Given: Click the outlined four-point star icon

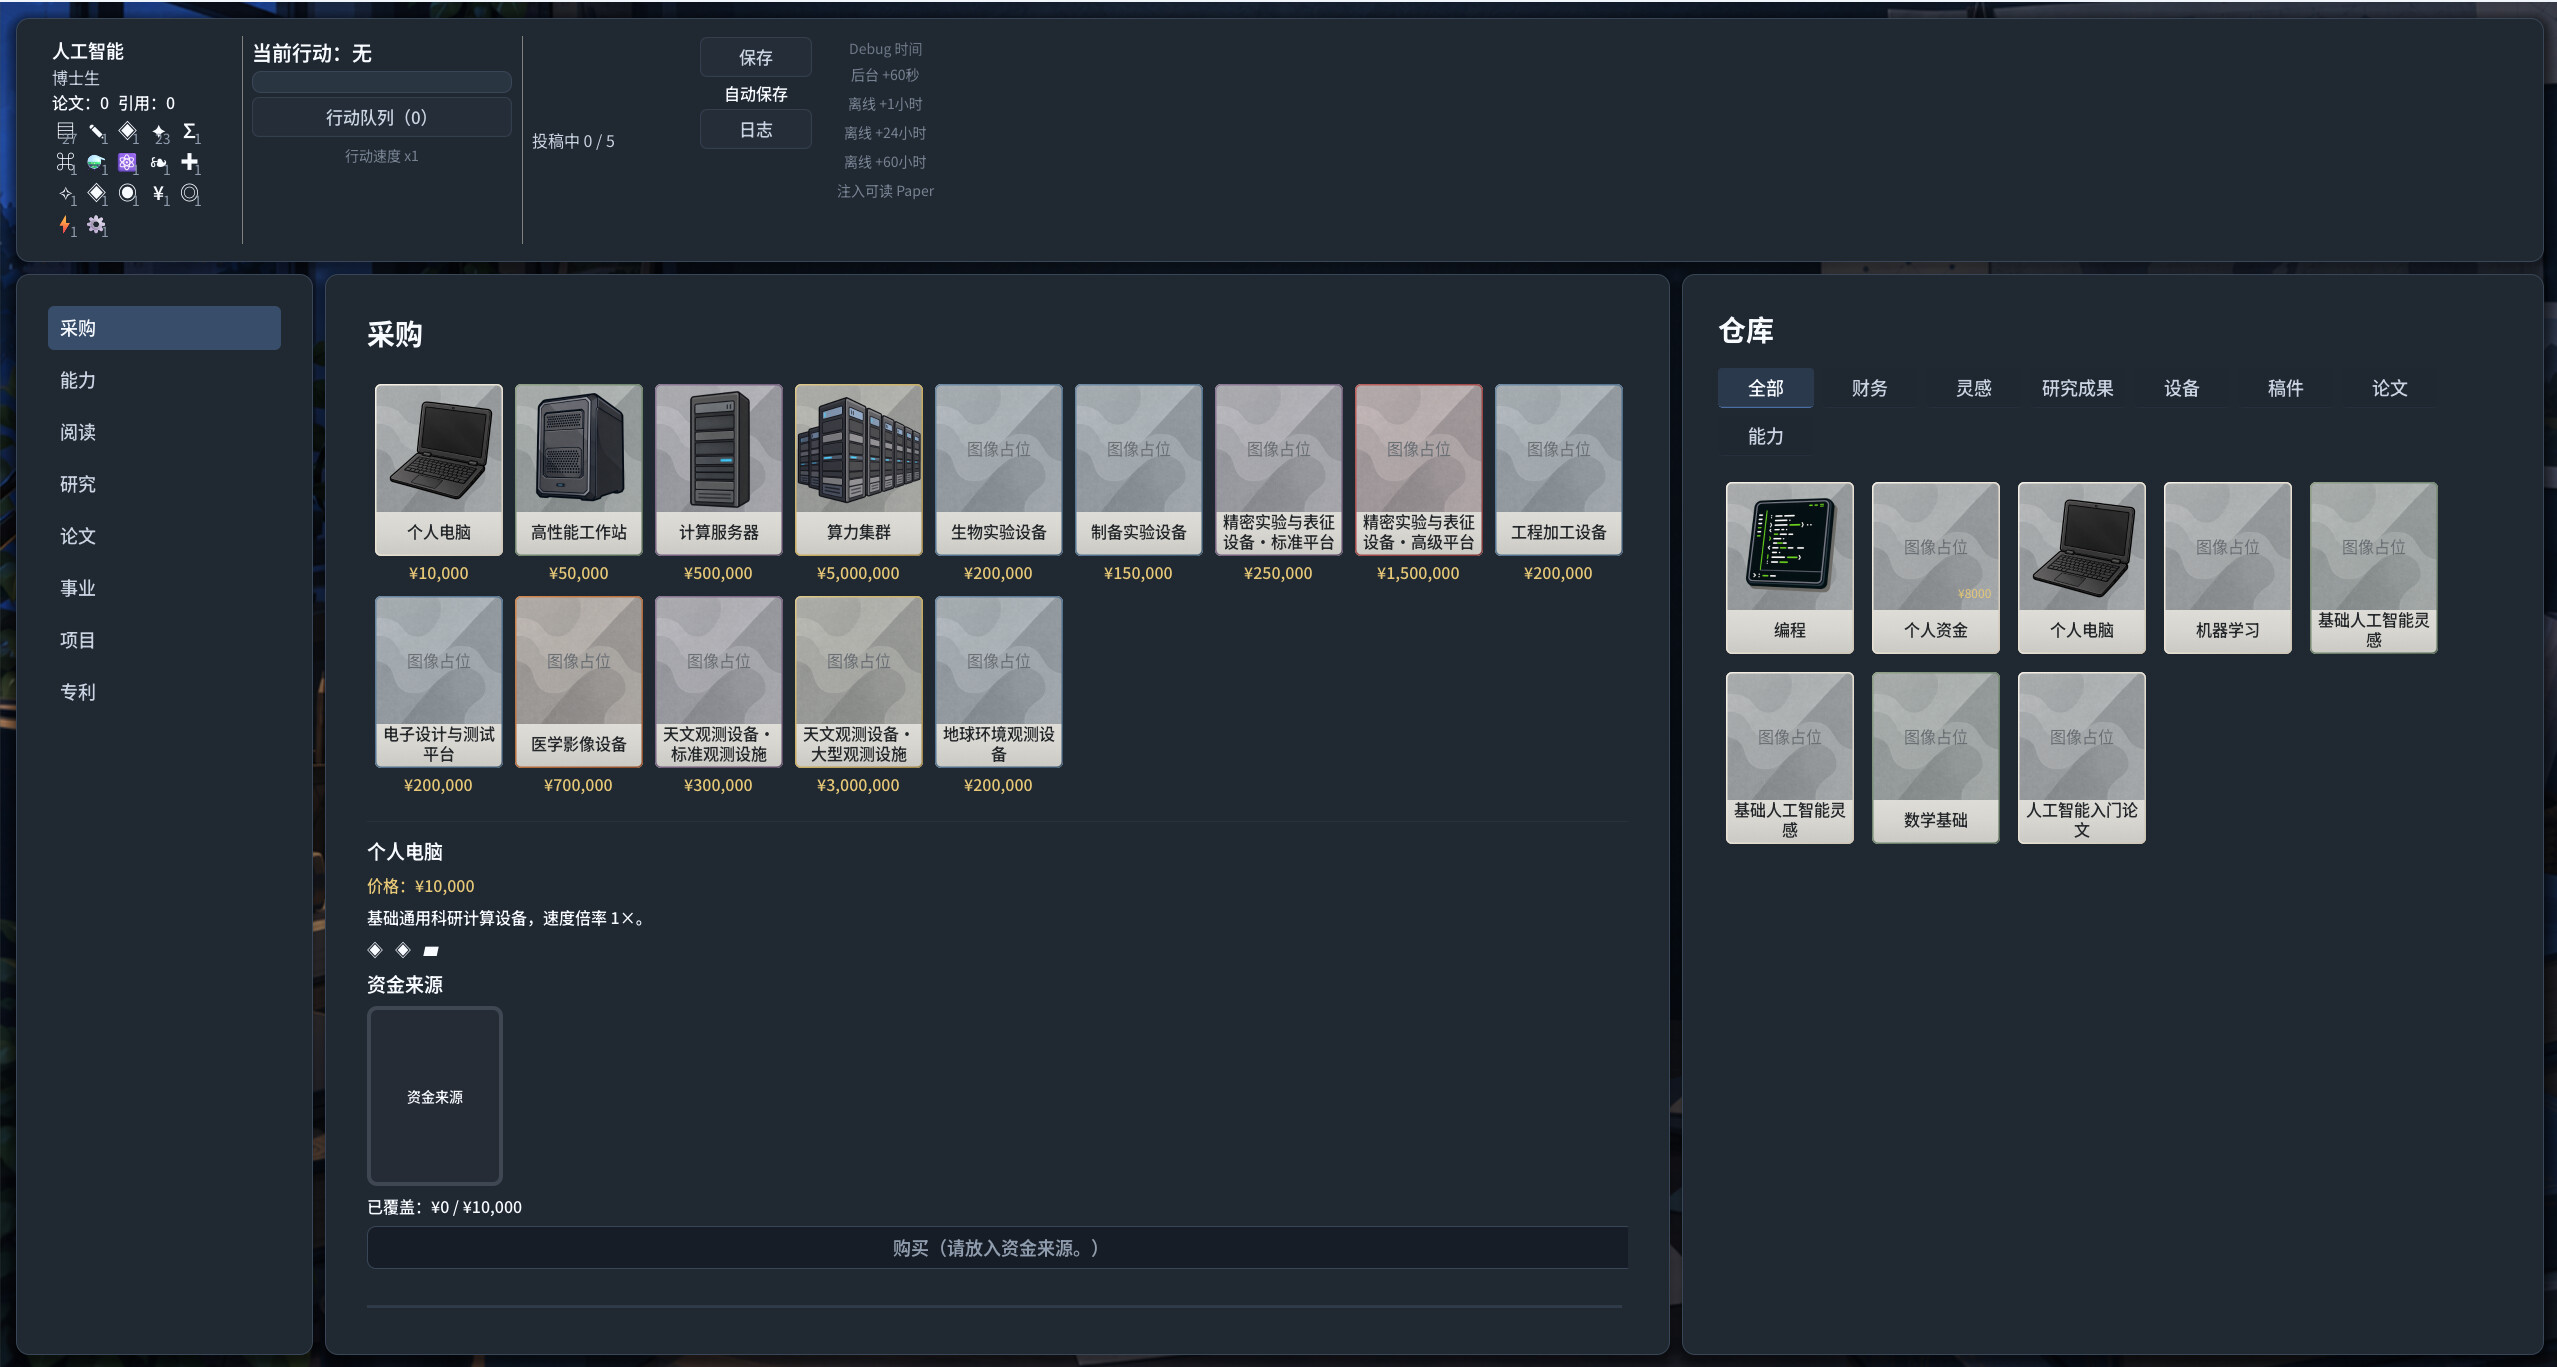Looking at the screenshot, I should [66, 193].
